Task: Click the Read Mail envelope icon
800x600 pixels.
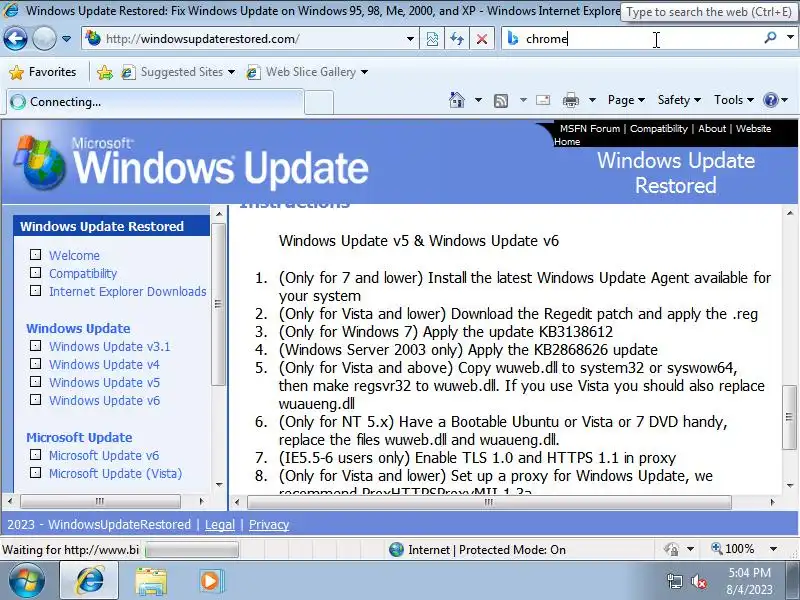Action: coord(543,100)
